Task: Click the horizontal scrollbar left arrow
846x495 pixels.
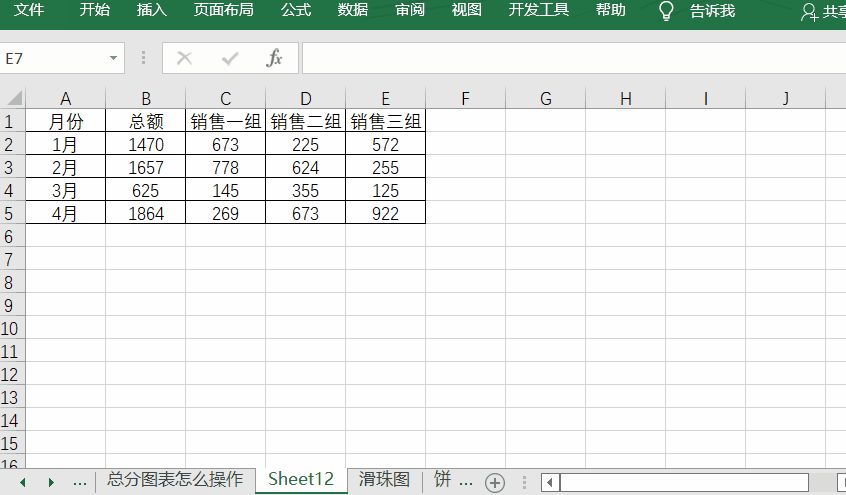Action: tap(549, 482)
